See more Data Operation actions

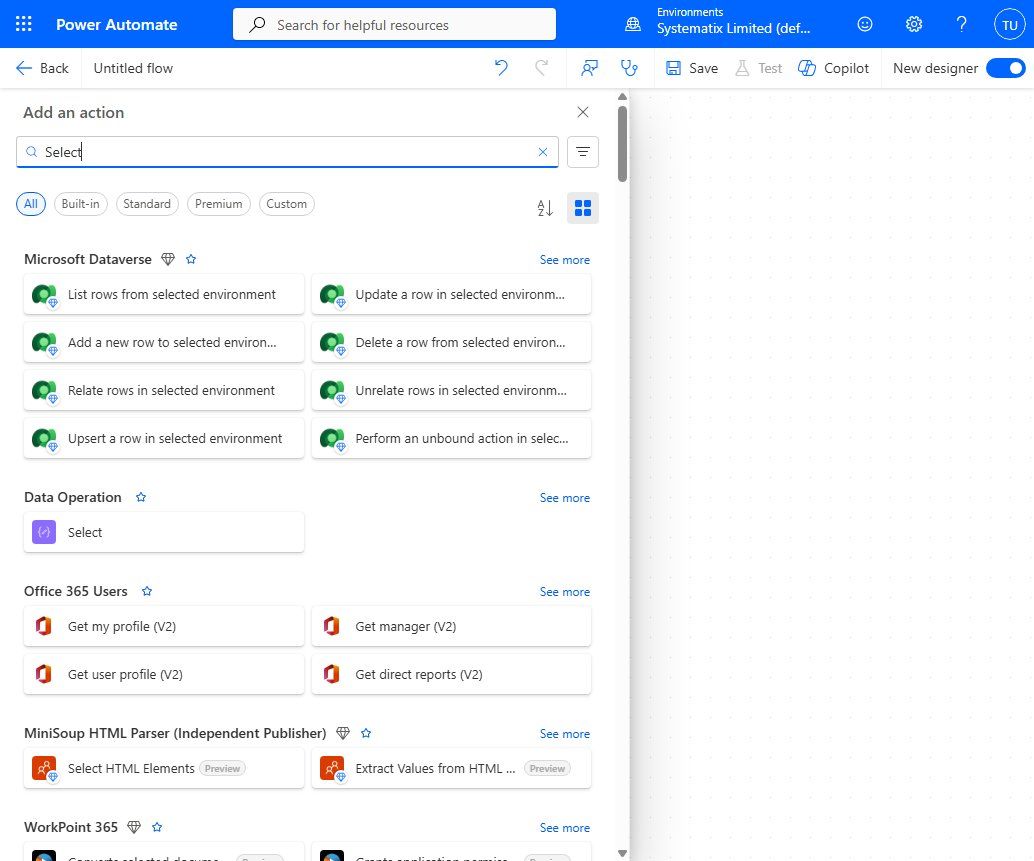(564, 498)
